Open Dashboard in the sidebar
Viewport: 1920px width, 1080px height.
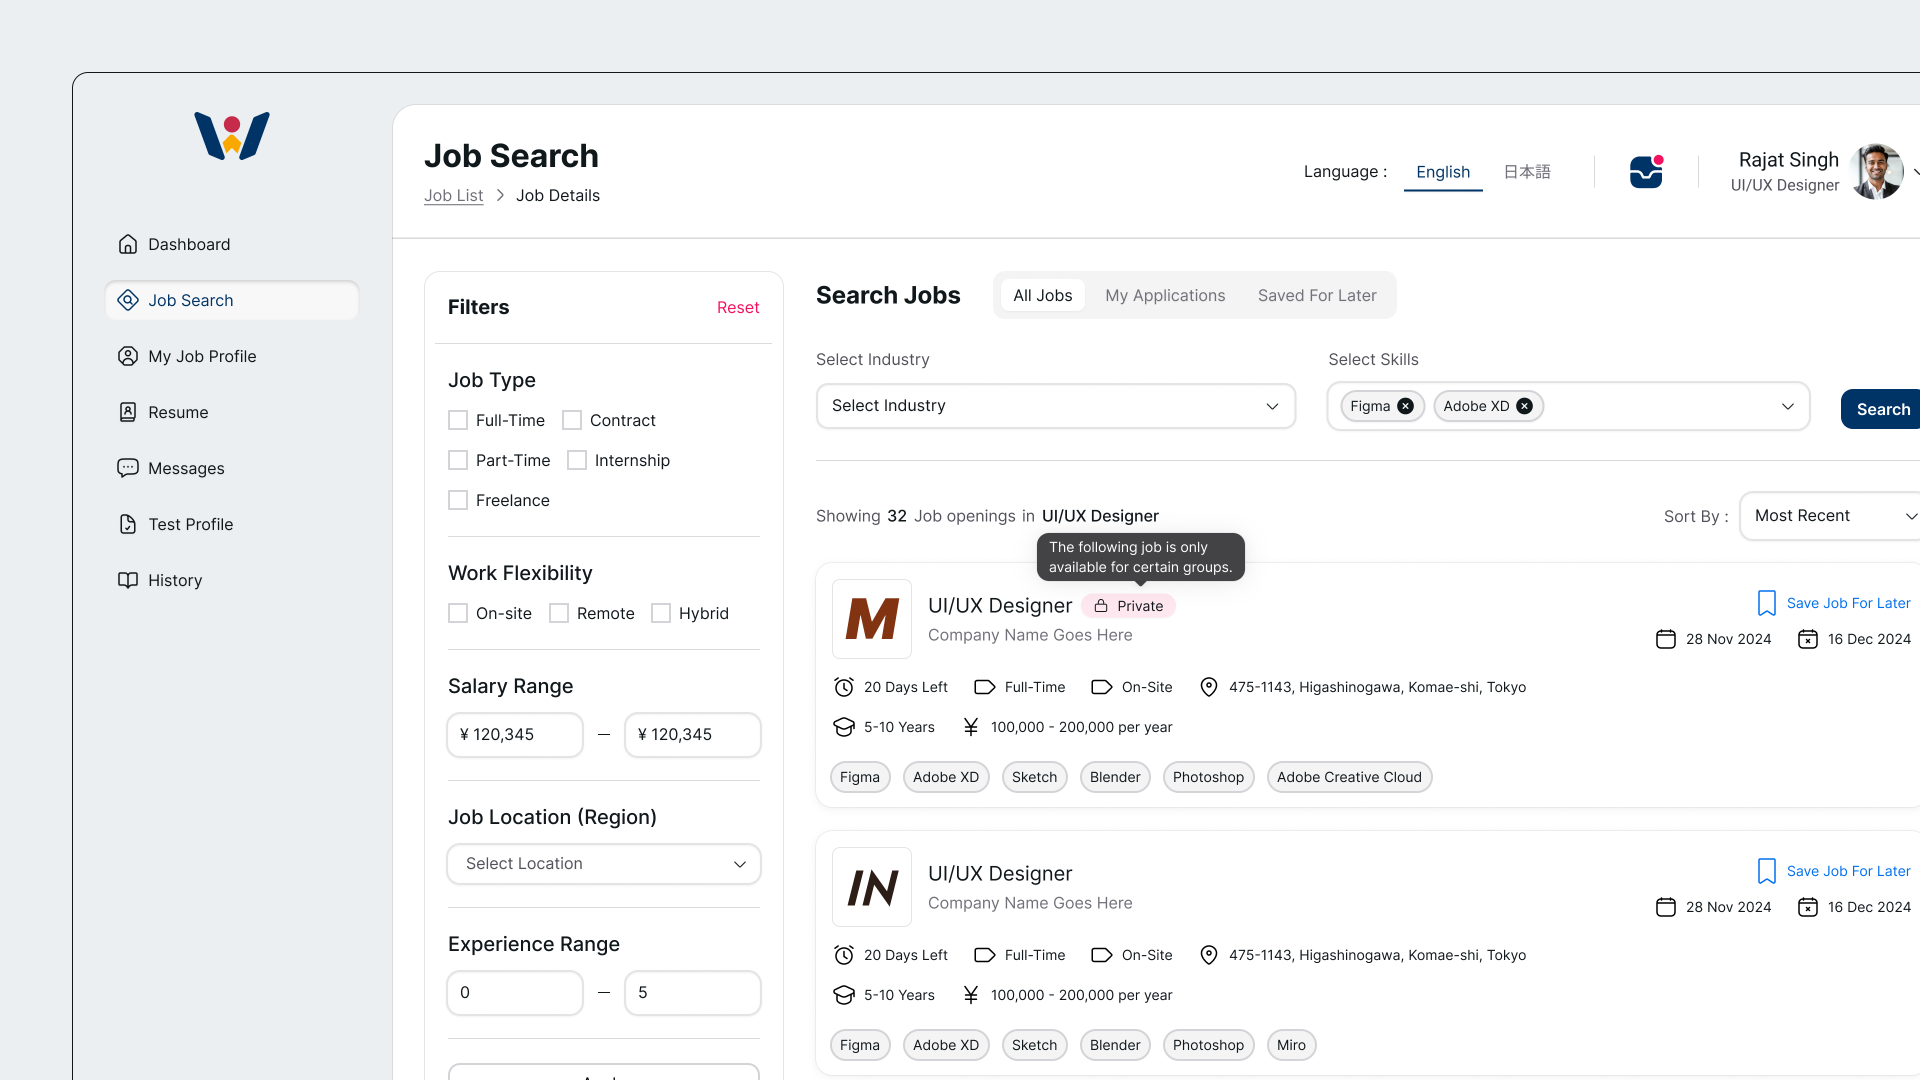(x=232, y=244)
